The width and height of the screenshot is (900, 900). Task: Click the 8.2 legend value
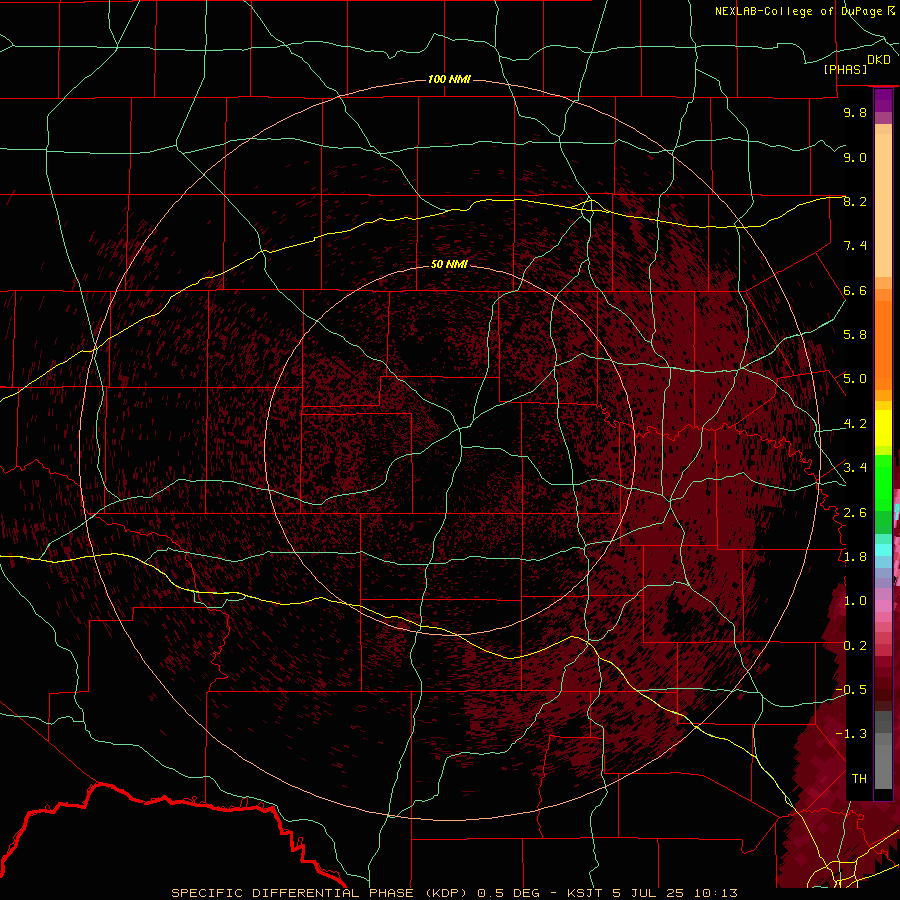click(855, 201)
